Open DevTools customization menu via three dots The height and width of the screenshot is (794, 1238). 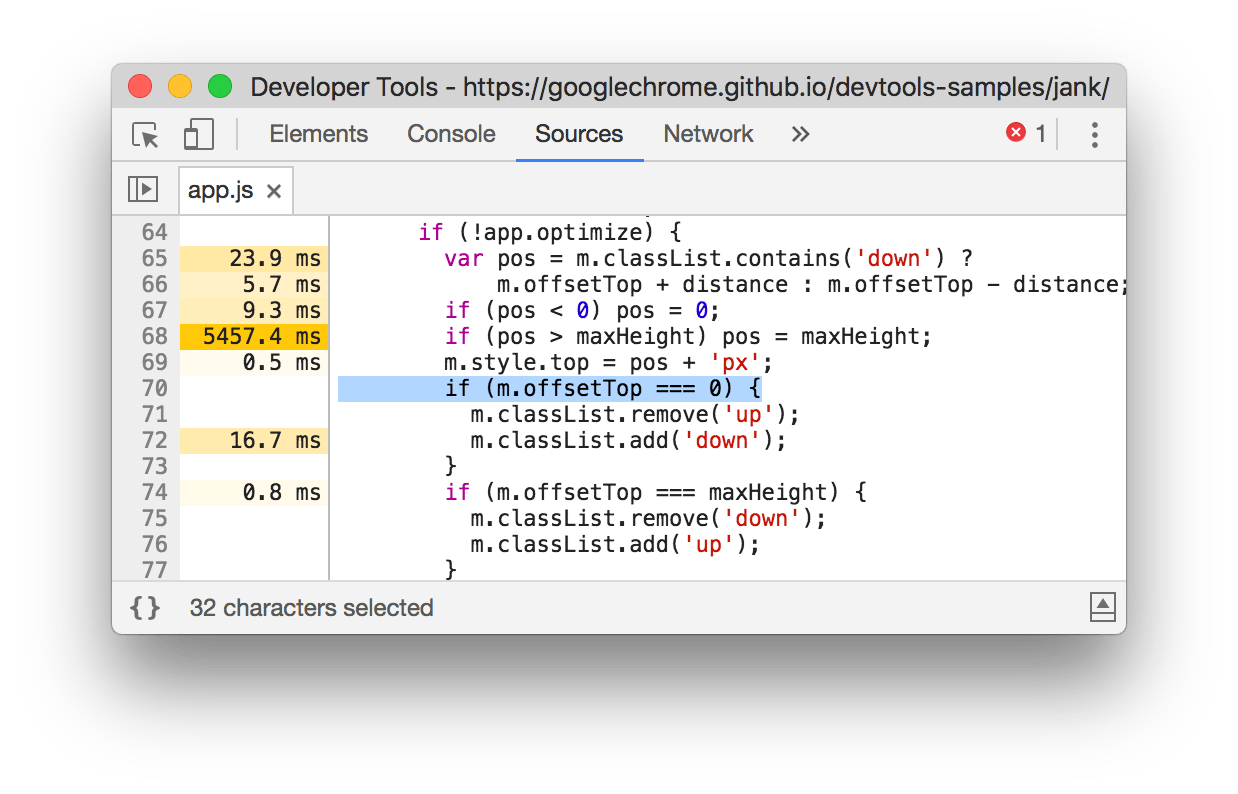[1095, 134]
